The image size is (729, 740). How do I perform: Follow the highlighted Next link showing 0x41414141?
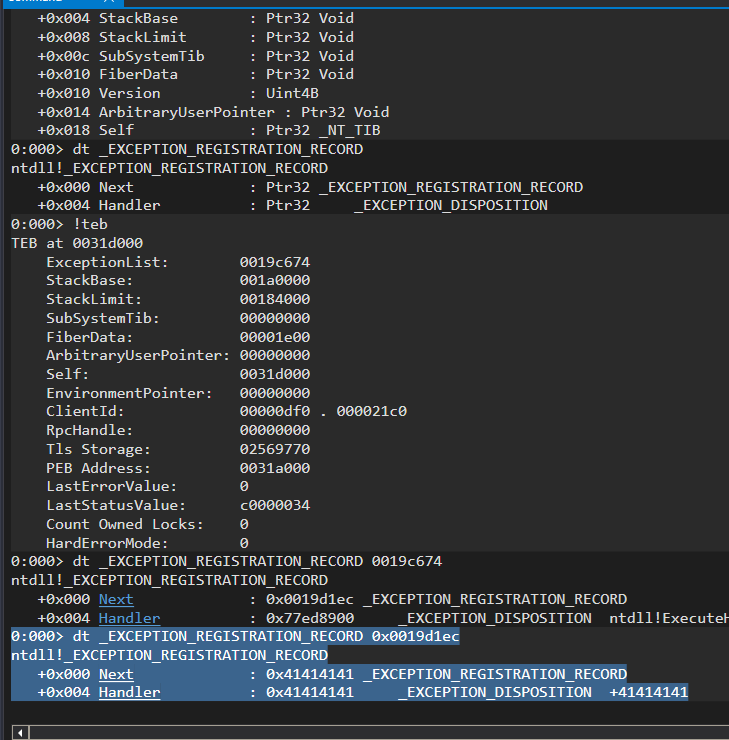coord(115,674)
